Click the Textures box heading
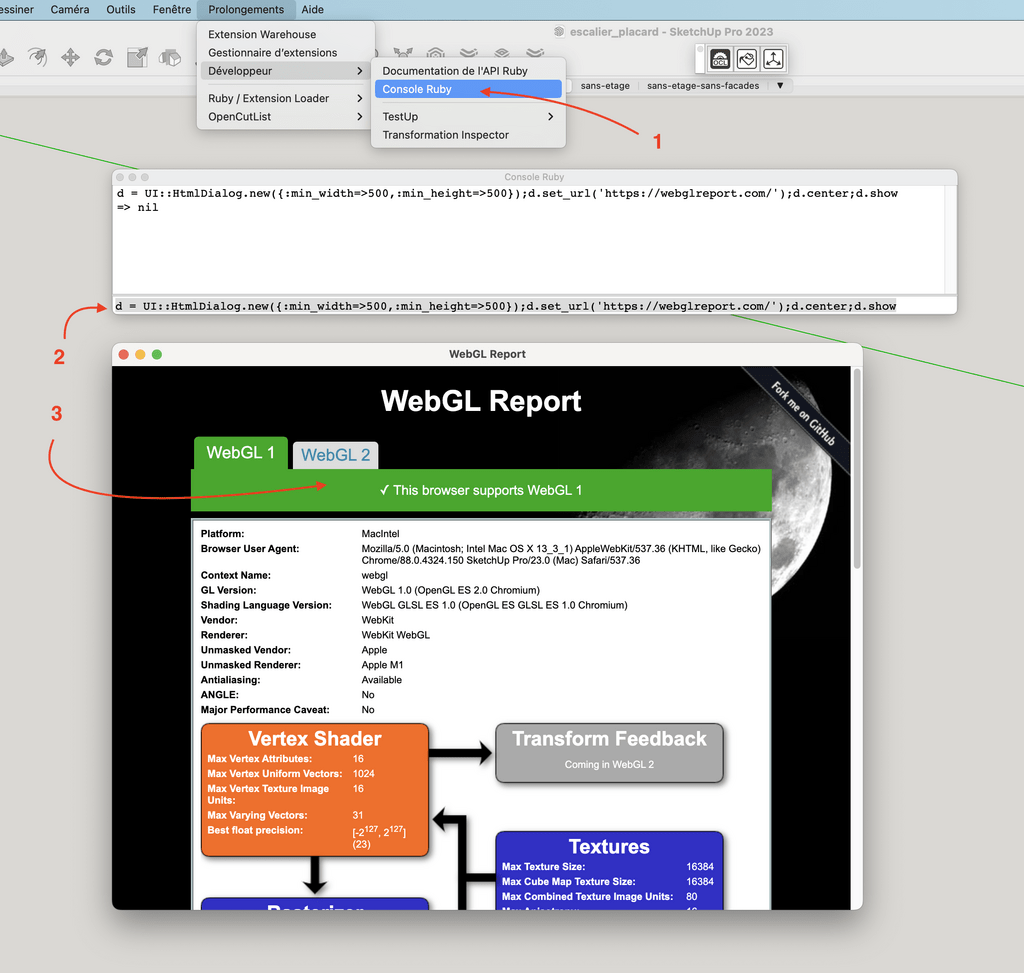This screenshot has height=973, width=1024. pos(609,846)
